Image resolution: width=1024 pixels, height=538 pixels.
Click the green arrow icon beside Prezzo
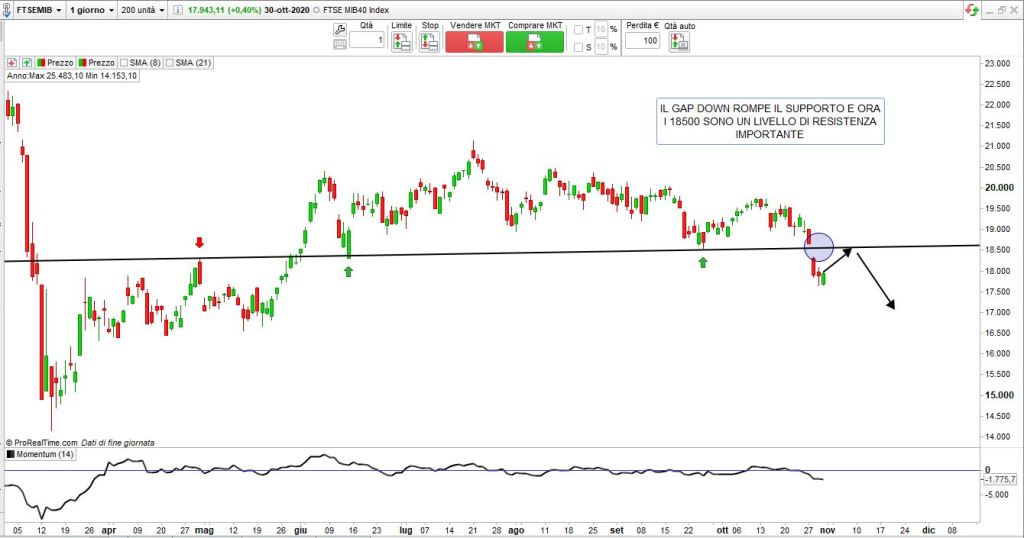[x=26, y=62]
